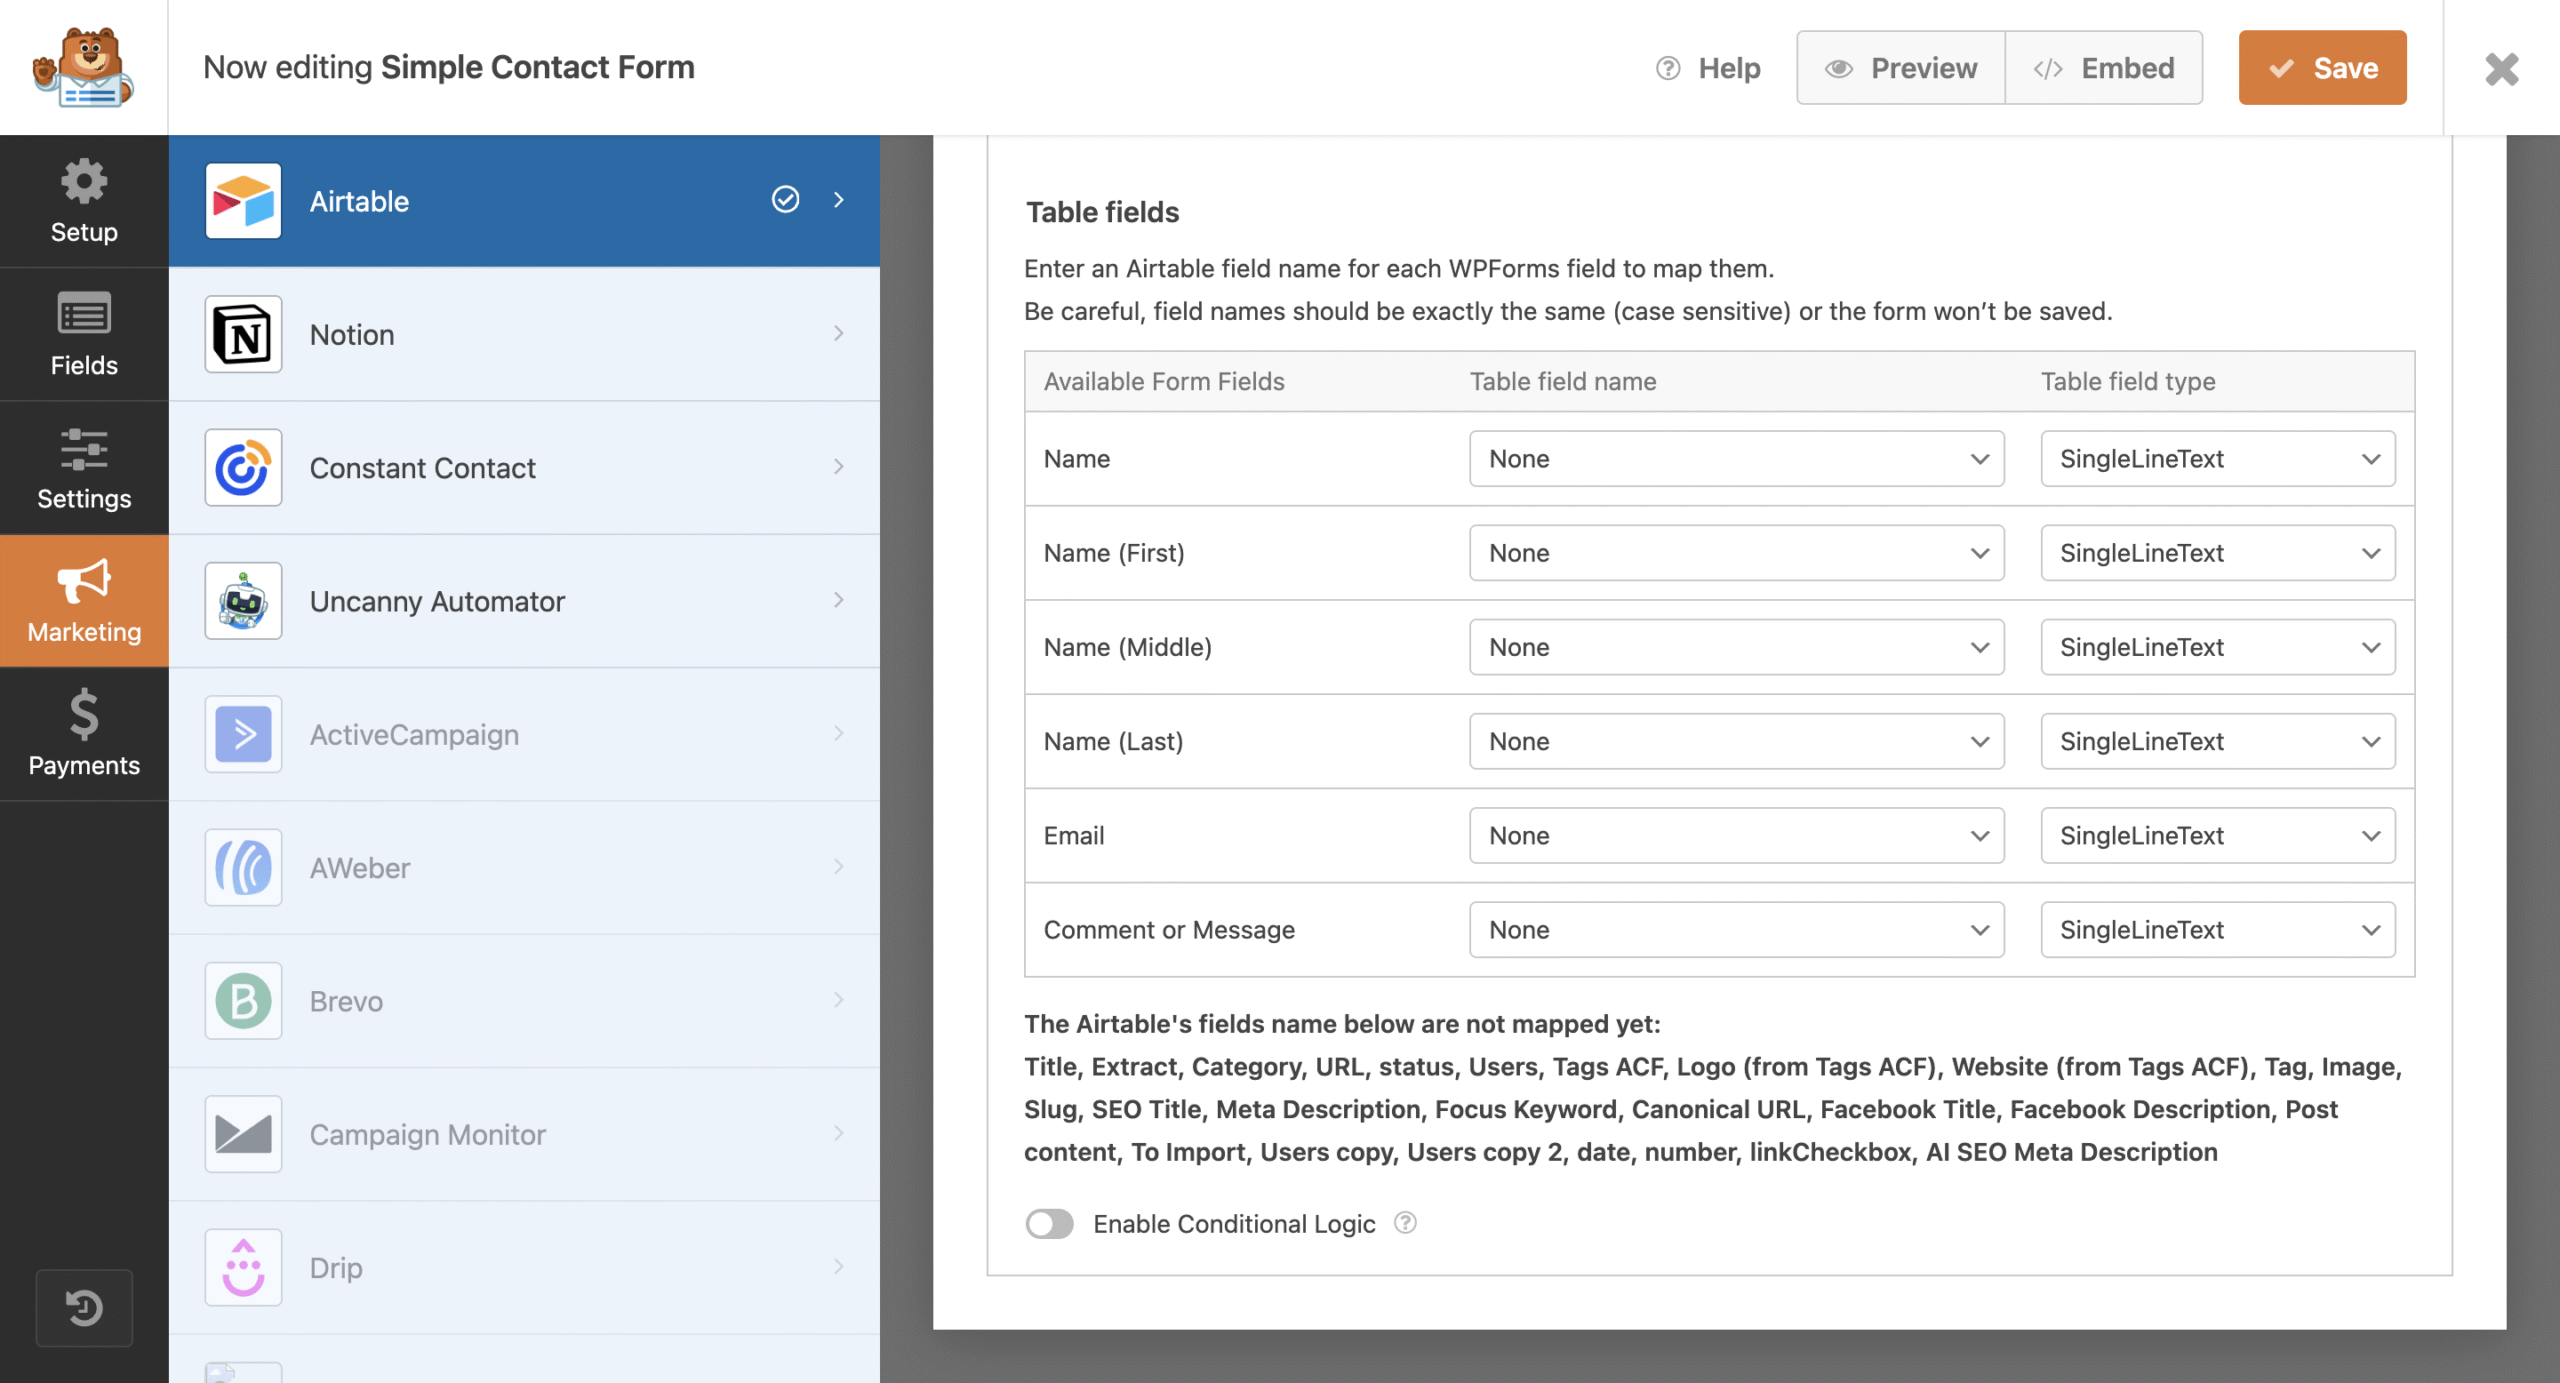The width and height of the screenshot is (2560, 1383).
Task: Open Table field name dropdown for Email
Action: point(1736,835)
